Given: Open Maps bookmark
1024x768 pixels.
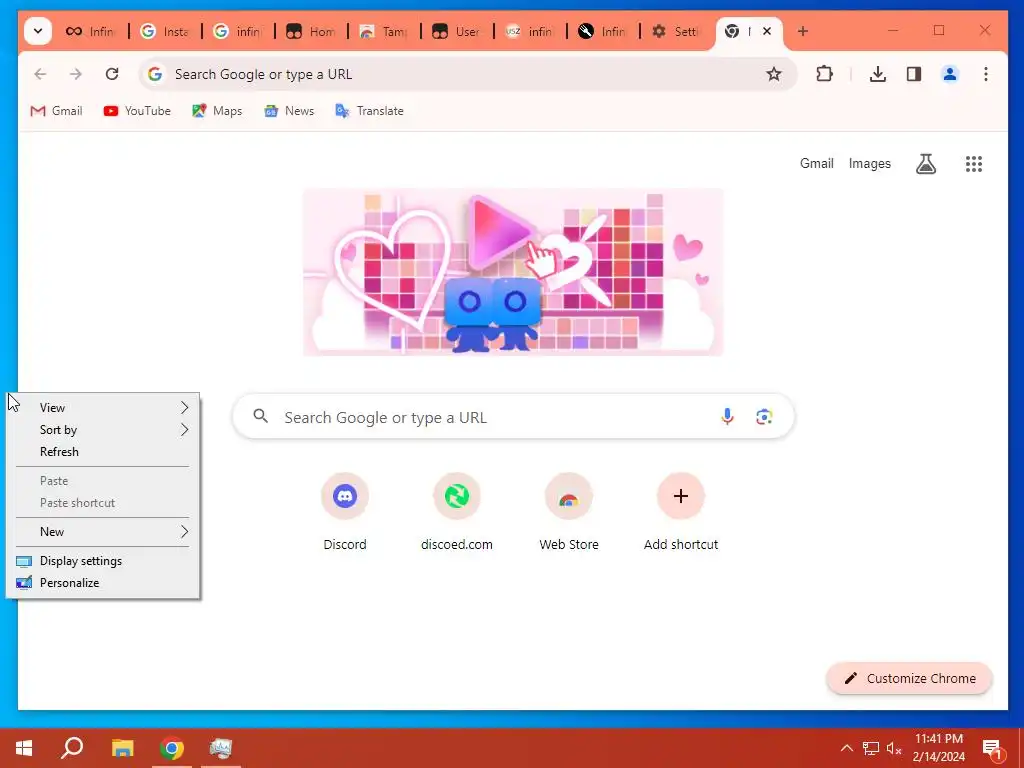Looking at the screenshot, I should pos(217,111).
